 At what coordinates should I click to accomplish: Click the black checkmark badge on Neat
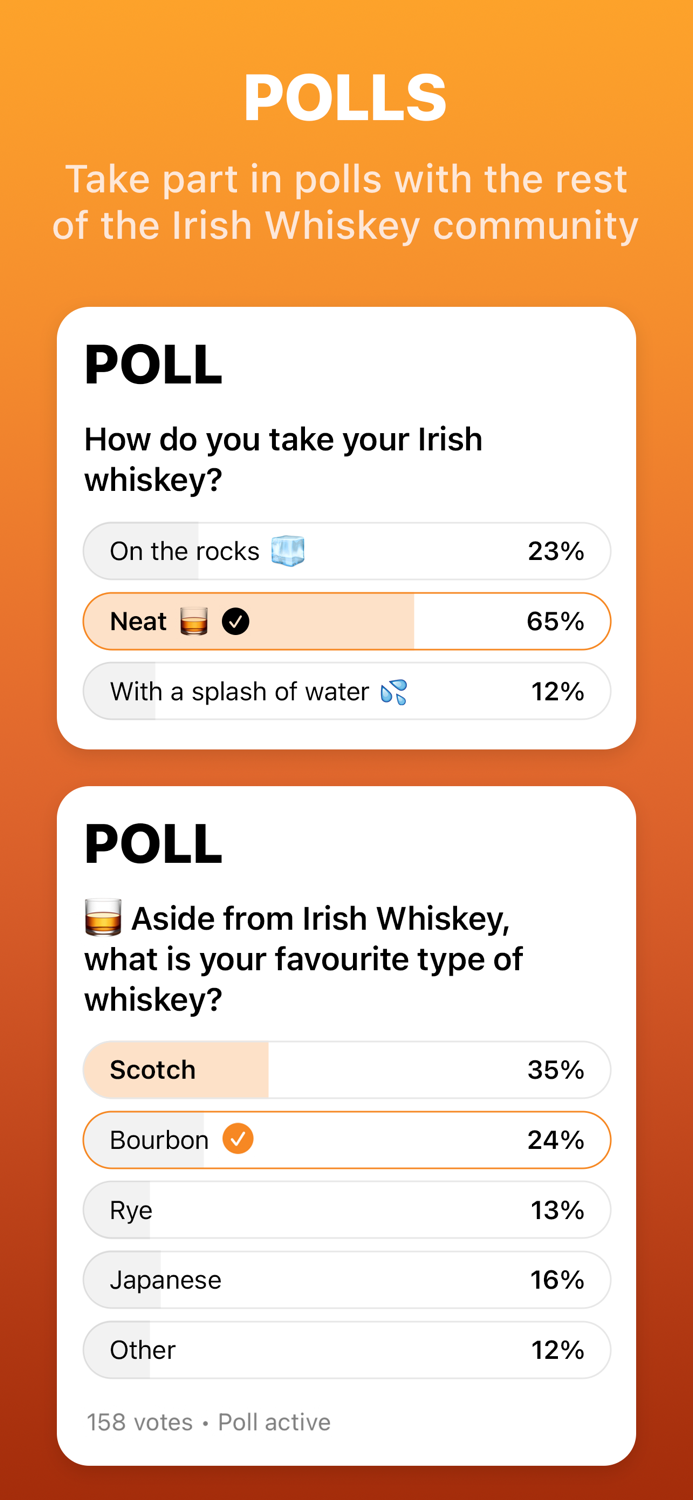[234, 621]
